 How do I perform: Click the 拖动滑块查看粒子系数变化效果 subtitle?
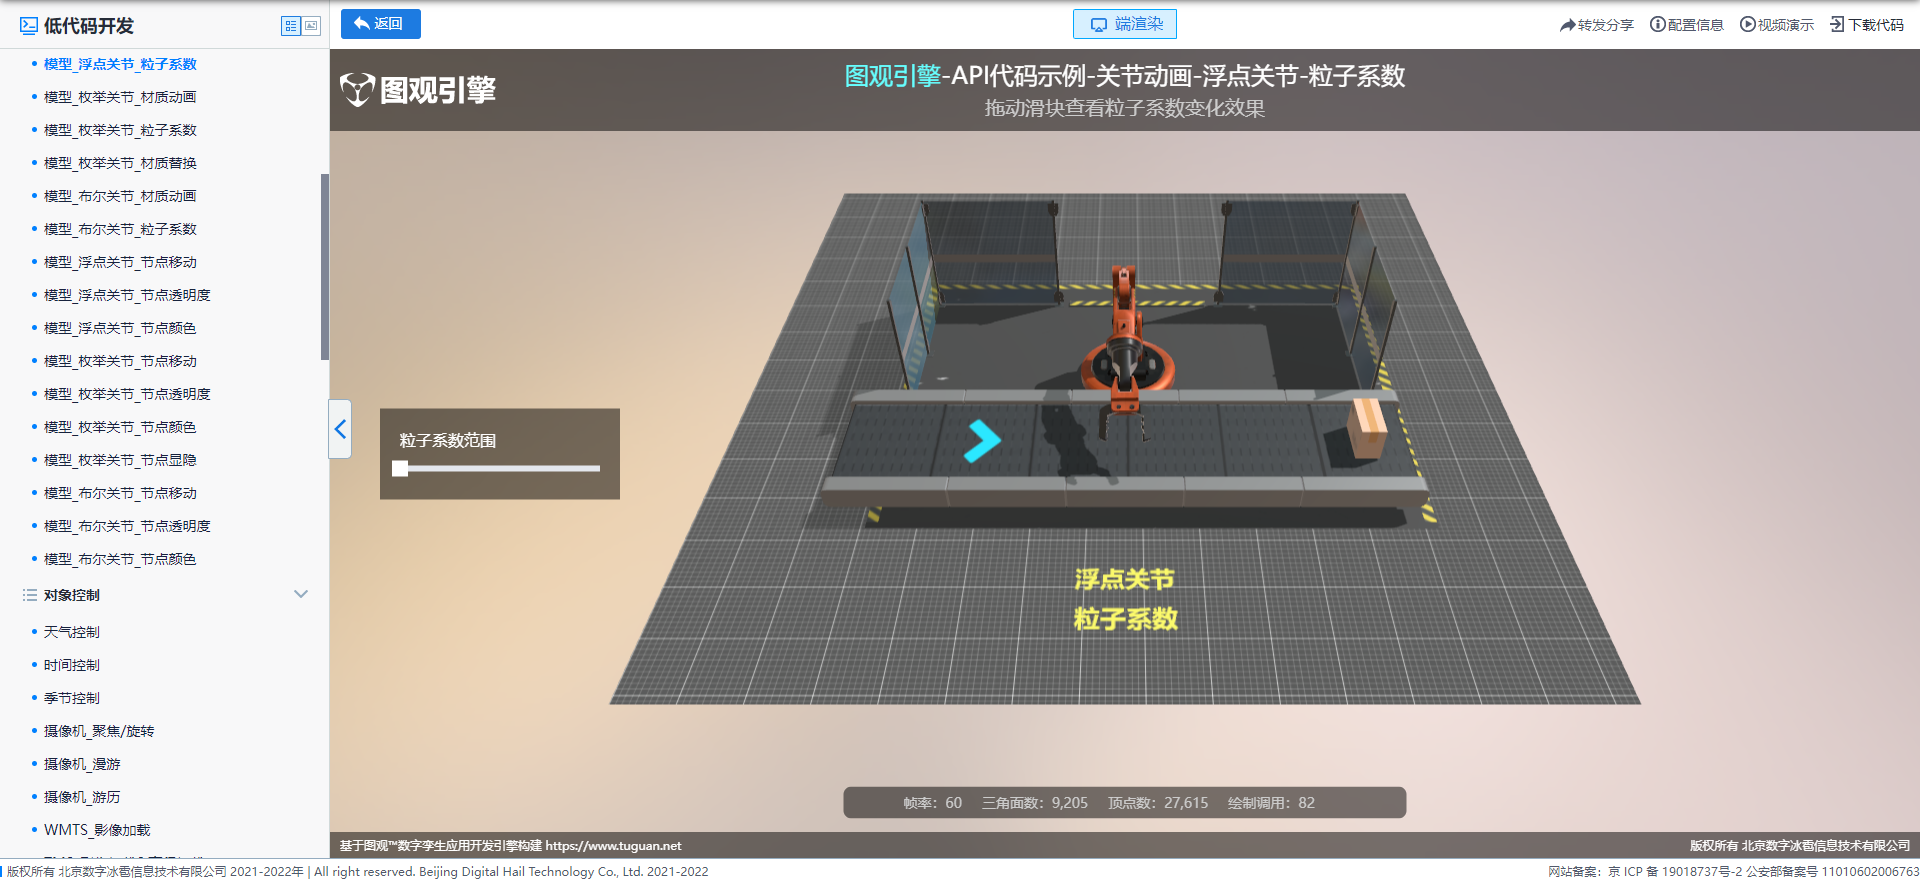[1124, 108]
